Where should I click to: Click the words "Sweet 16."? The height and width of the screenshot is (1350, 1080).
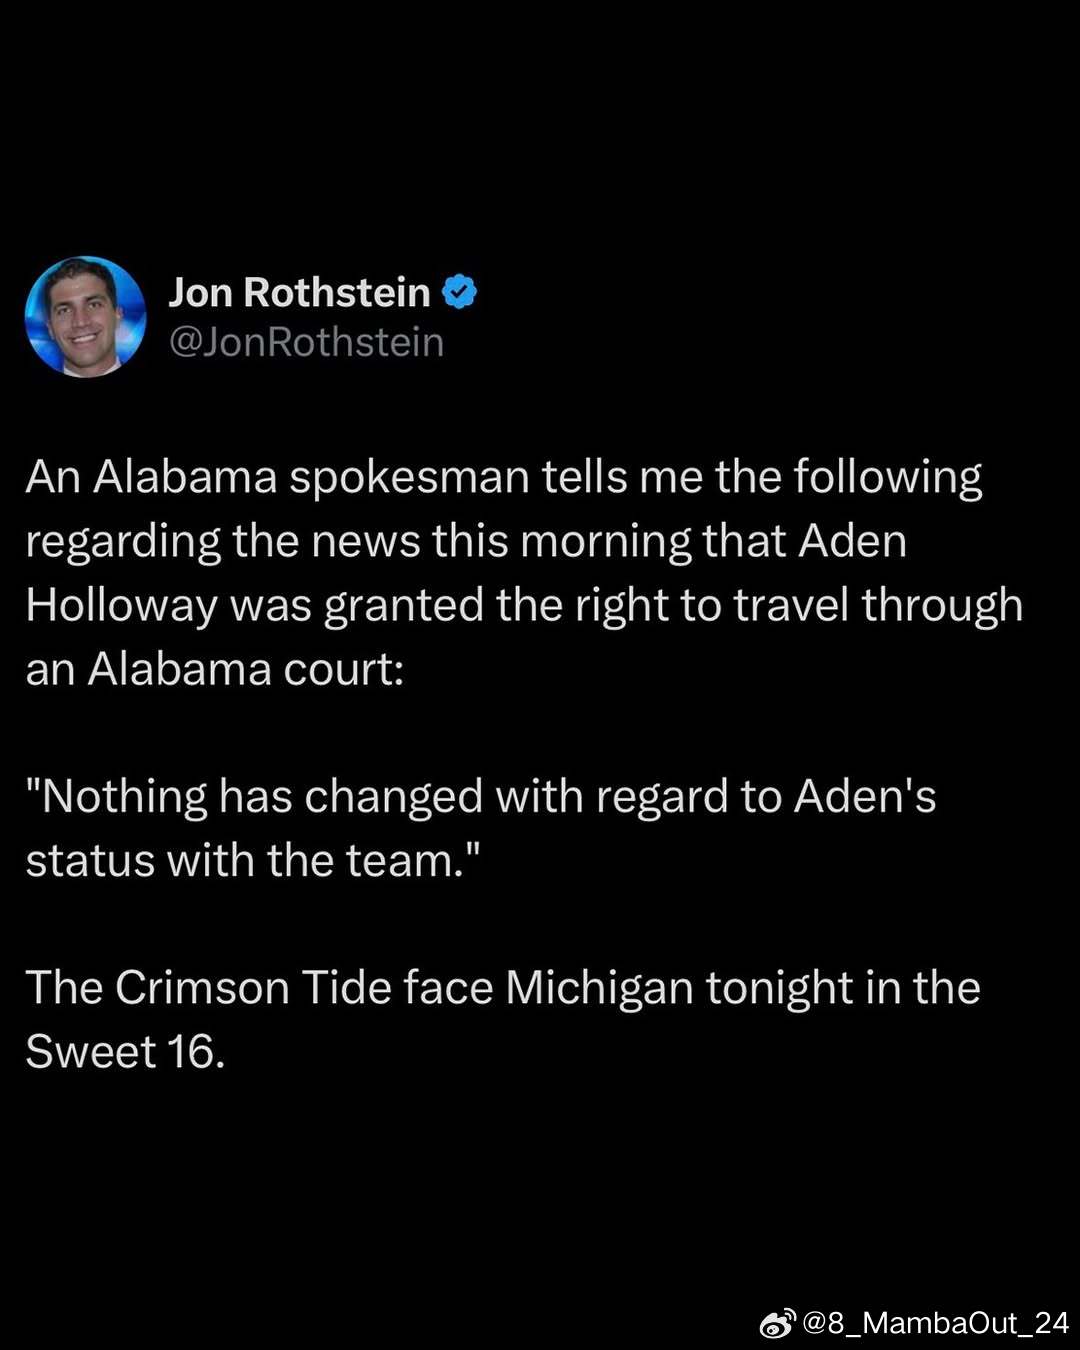point(125,1052)
